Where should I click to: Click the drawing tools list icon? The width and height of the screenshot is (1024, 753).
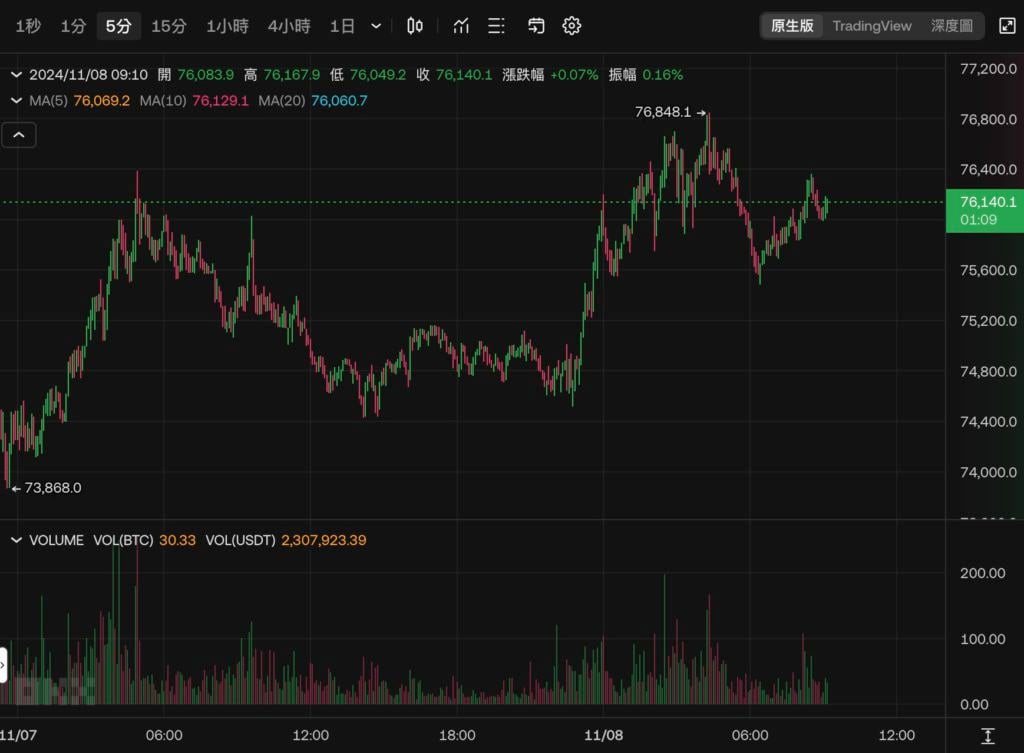coord(497,26)
